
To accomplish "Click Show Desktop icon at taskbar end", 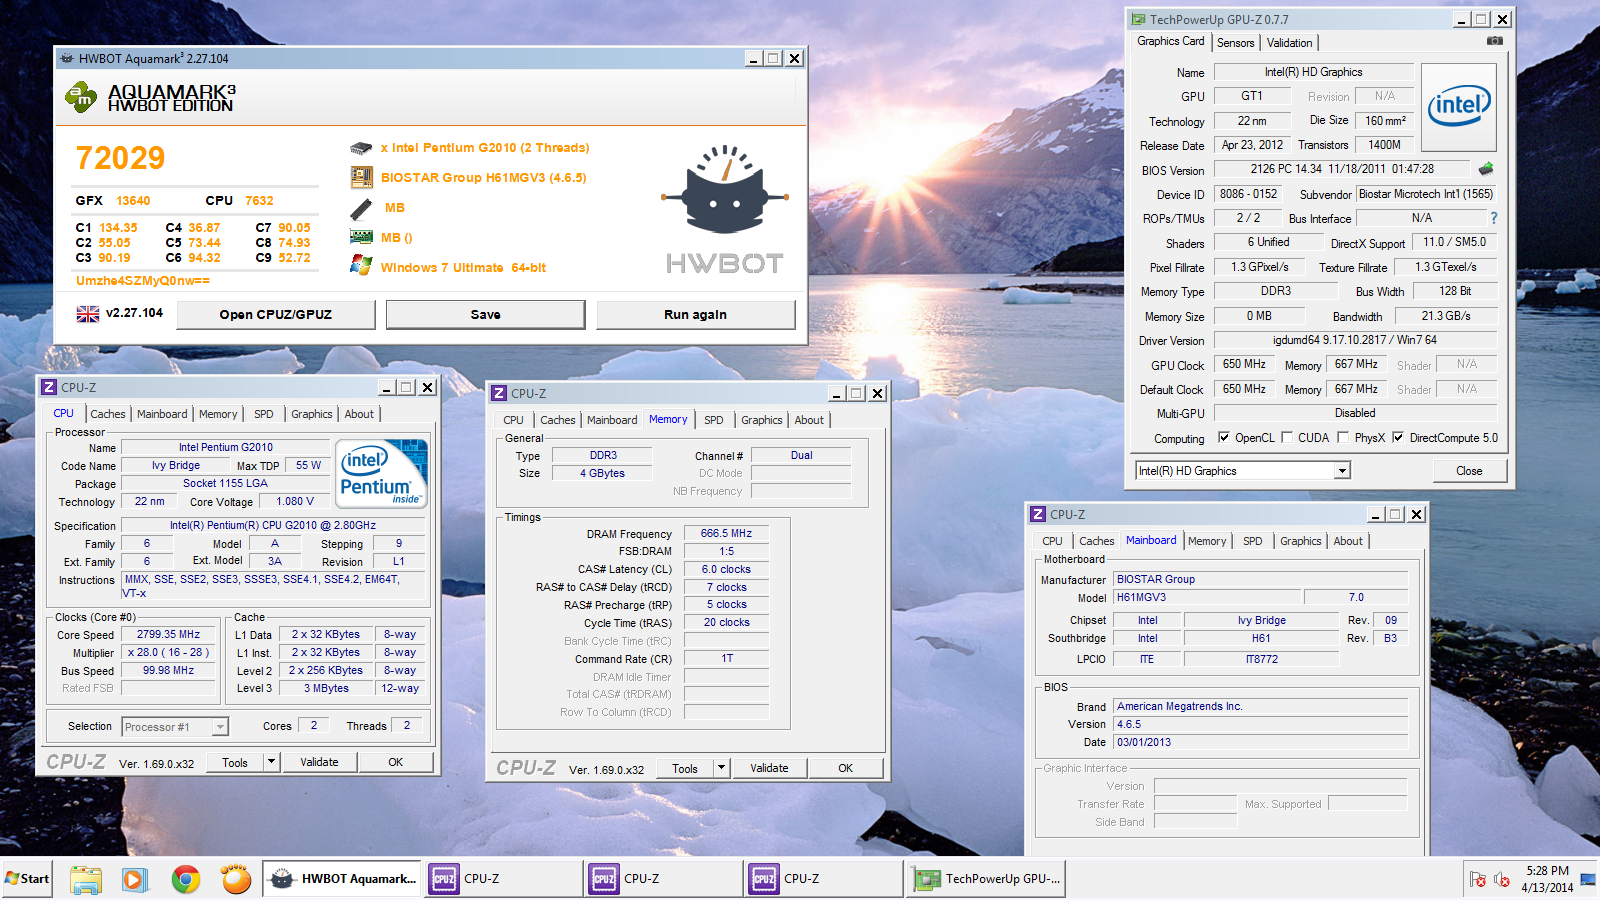I will point(1587,879).
